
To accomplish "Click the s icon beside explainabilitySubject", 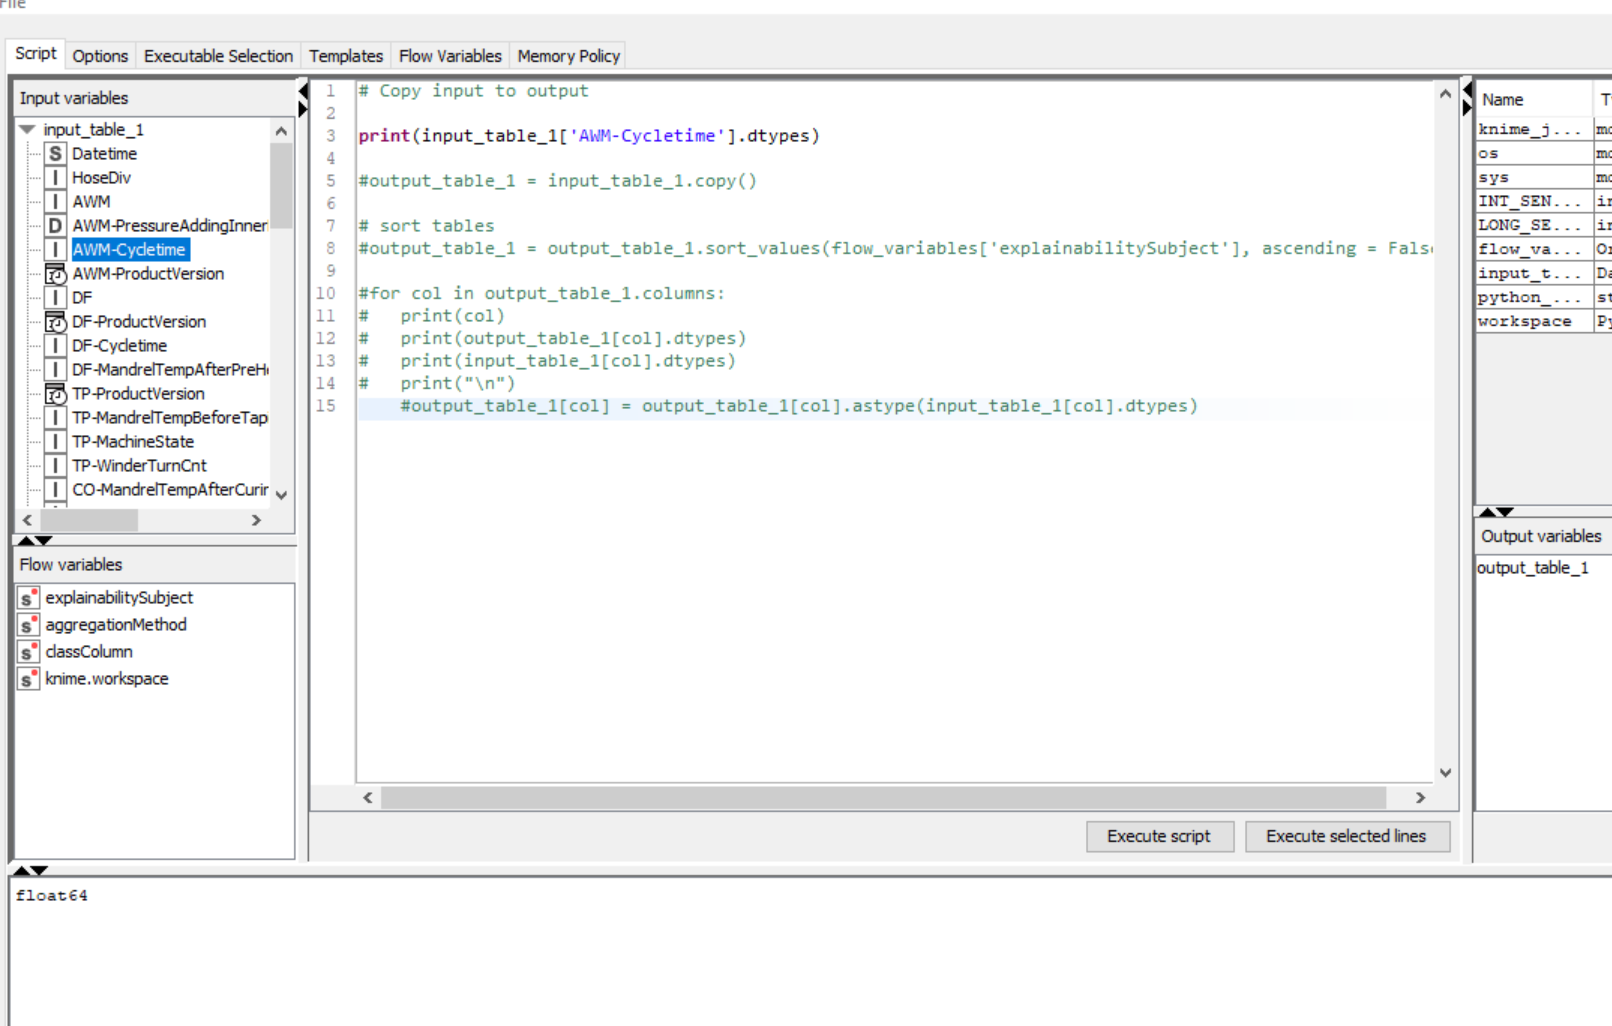I will [x=27, y=597].
